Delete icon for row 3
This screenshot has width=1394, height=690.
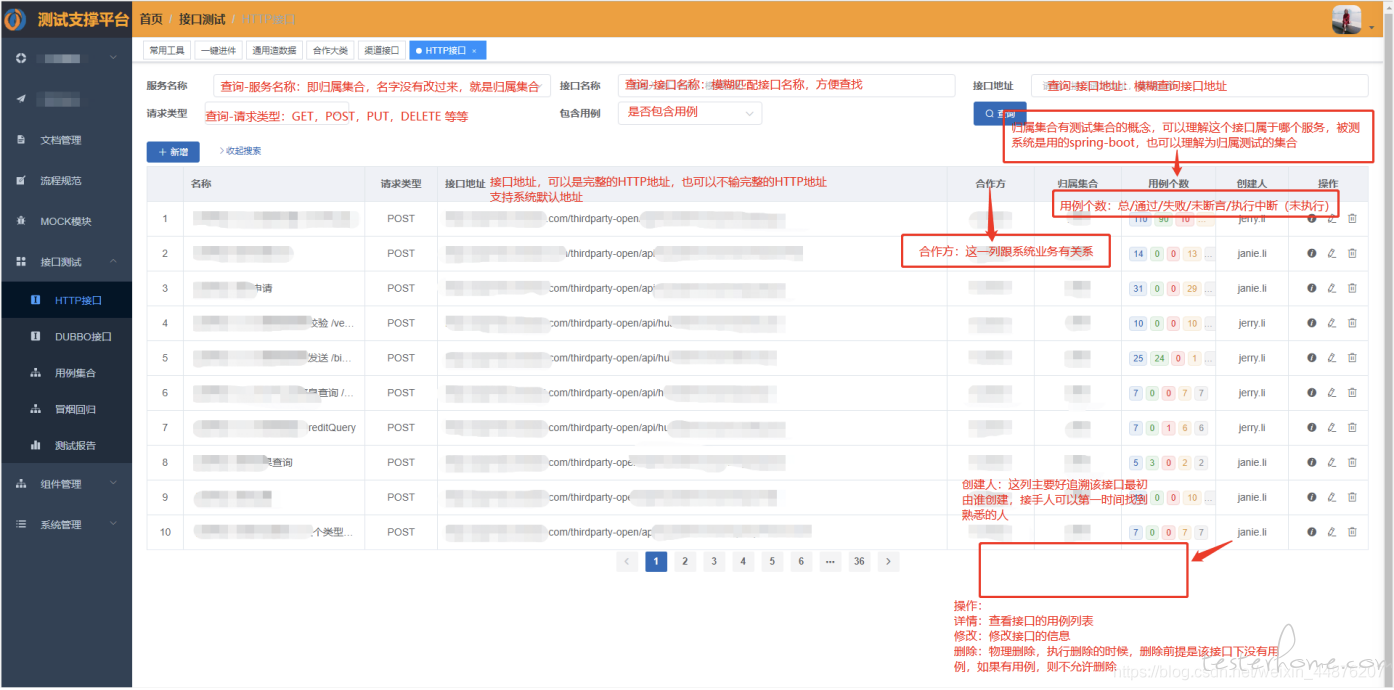tap(1352, 288)
